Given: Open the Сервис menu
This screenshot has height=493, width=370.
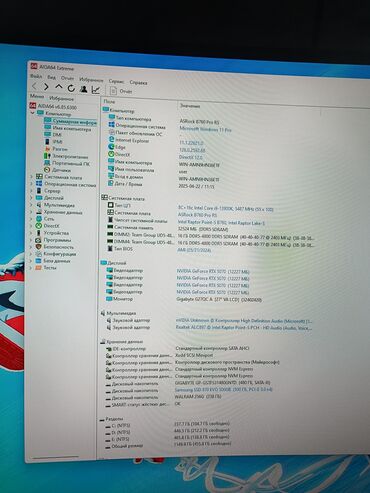Looking at the screenshot, I should click(x=116, y=81).
